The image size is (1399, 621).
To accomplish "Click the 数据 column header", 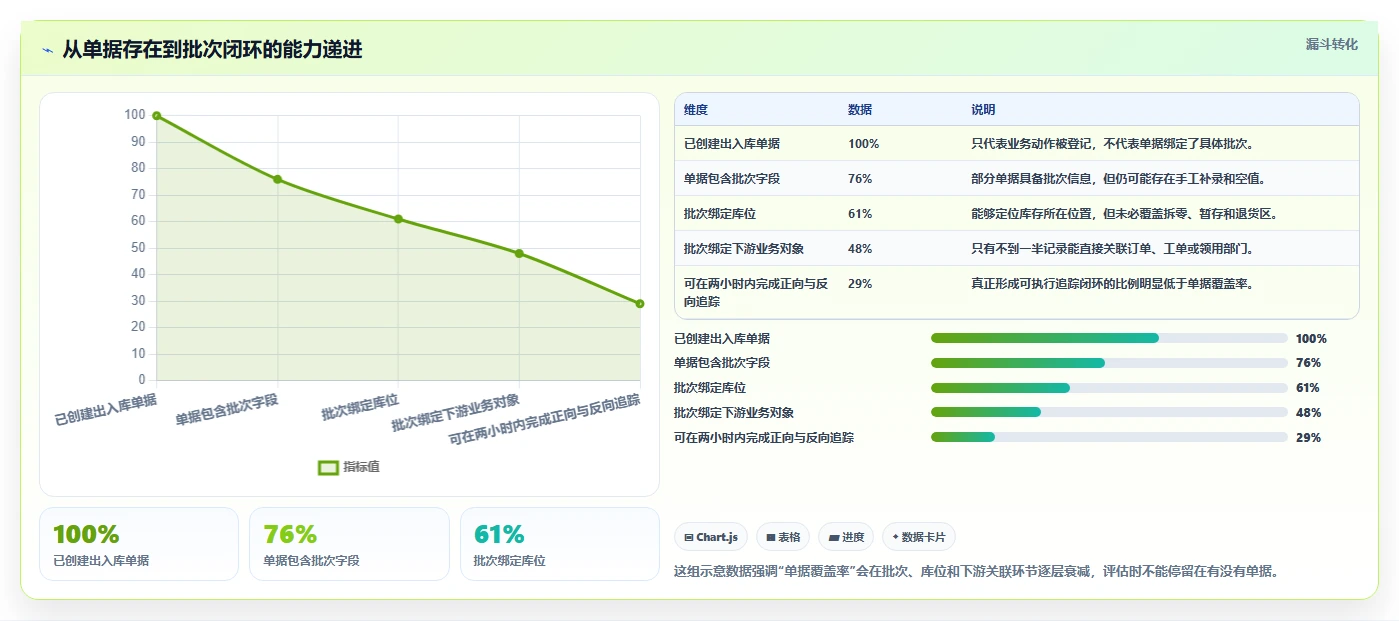I will (x=860, y=110).
